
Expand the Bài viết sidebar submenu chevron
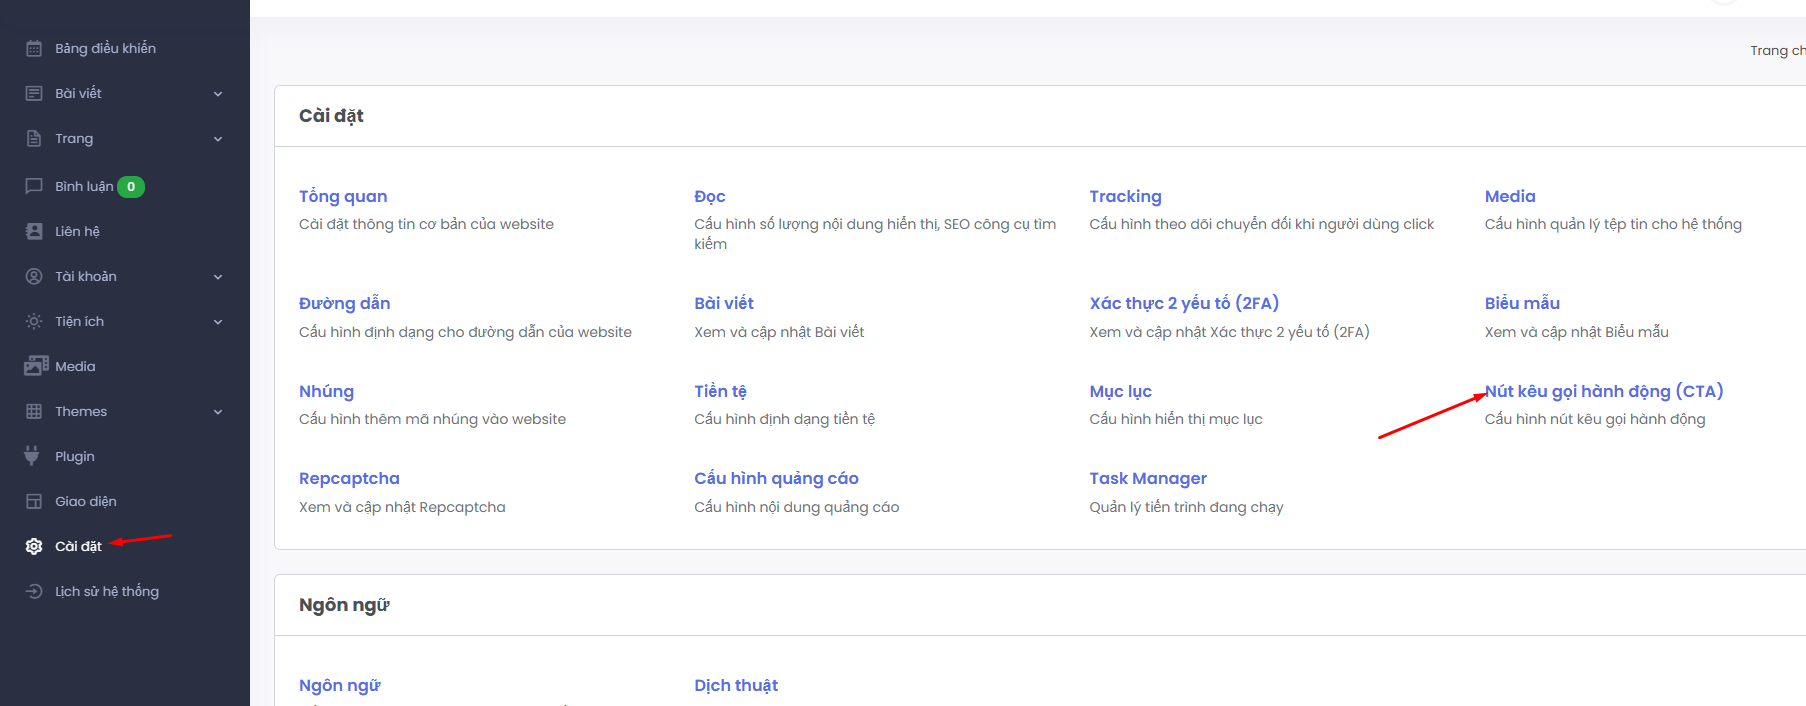pos(218,94)
